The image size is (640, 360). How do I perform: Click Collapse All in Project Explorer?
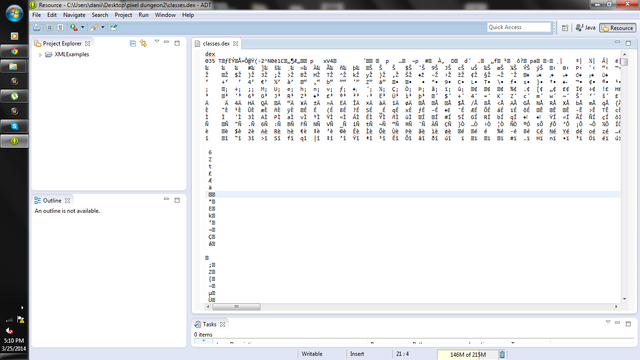[x=133, y=43]
